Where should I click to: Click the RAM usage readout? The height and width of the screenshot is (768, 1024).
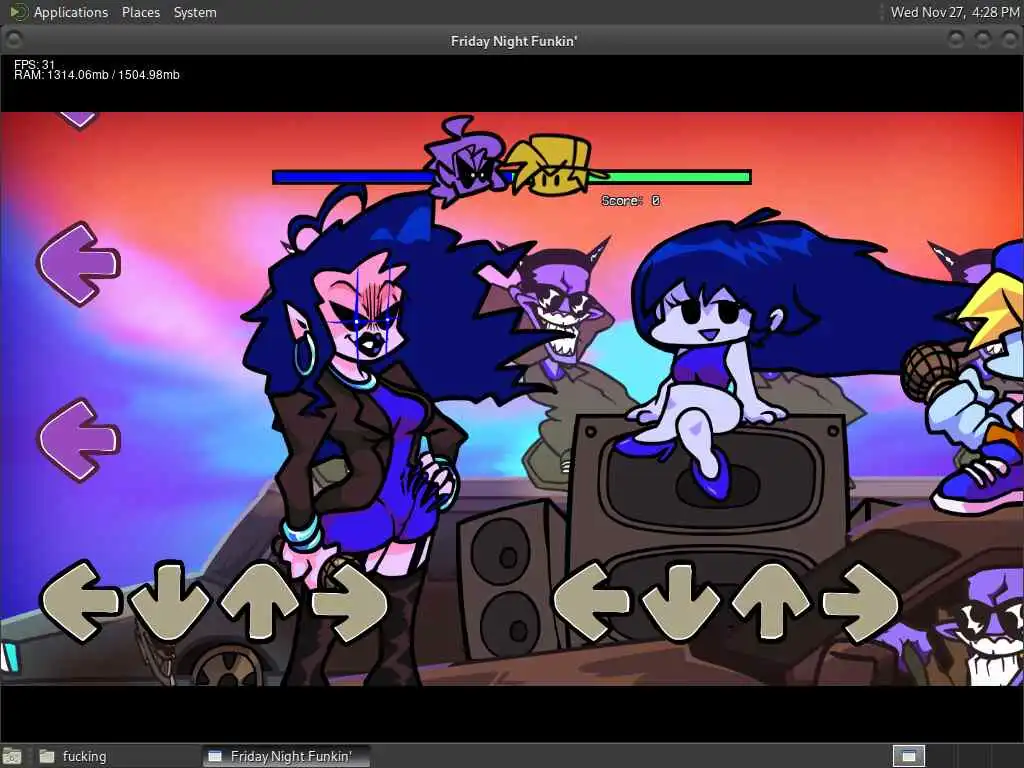coord(97,75)
